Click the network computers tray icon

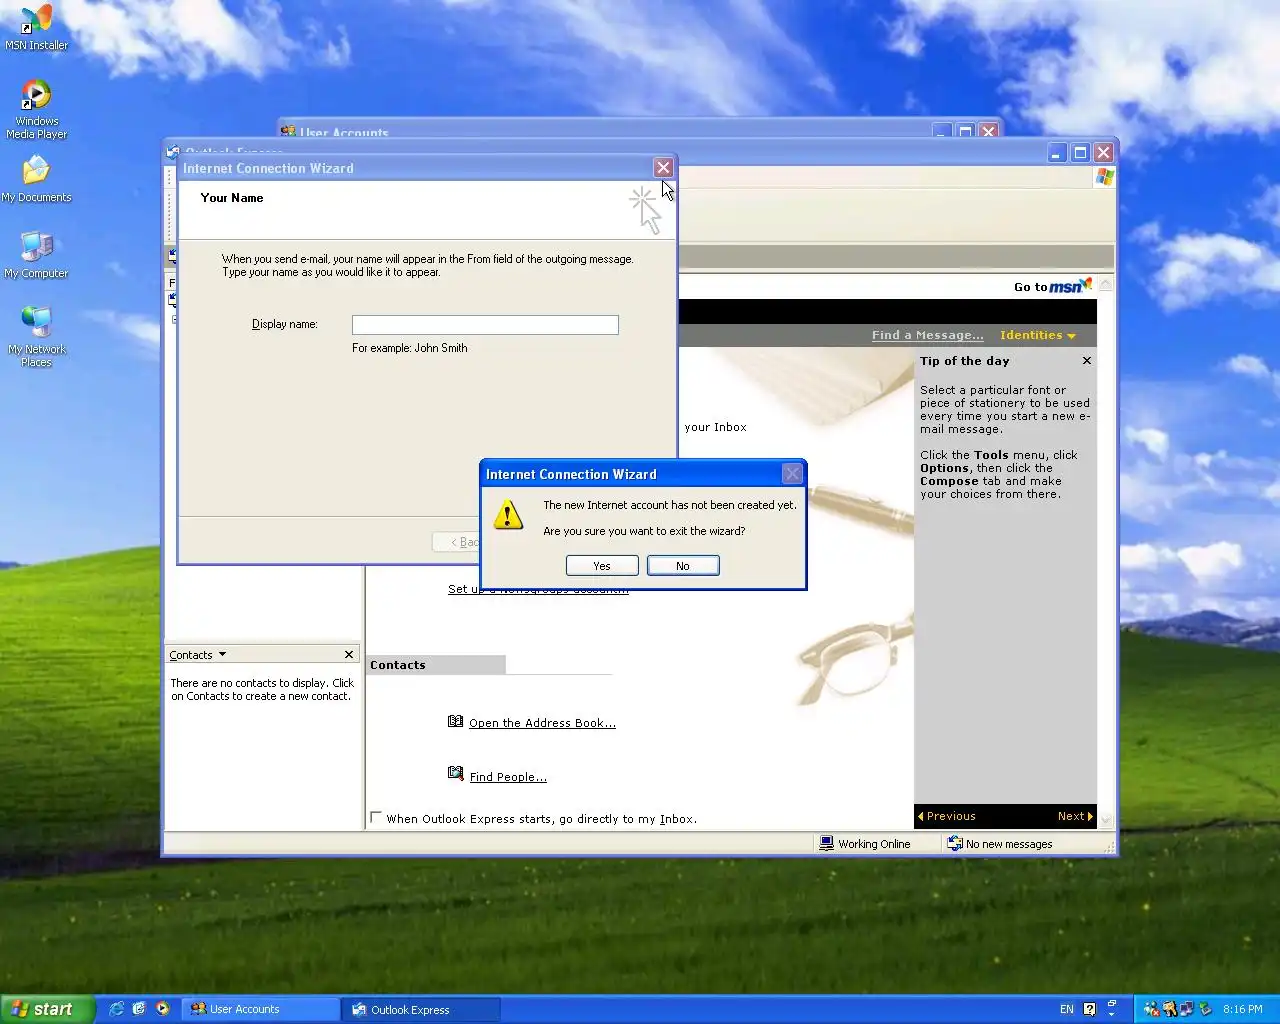coord(1187,1009)
